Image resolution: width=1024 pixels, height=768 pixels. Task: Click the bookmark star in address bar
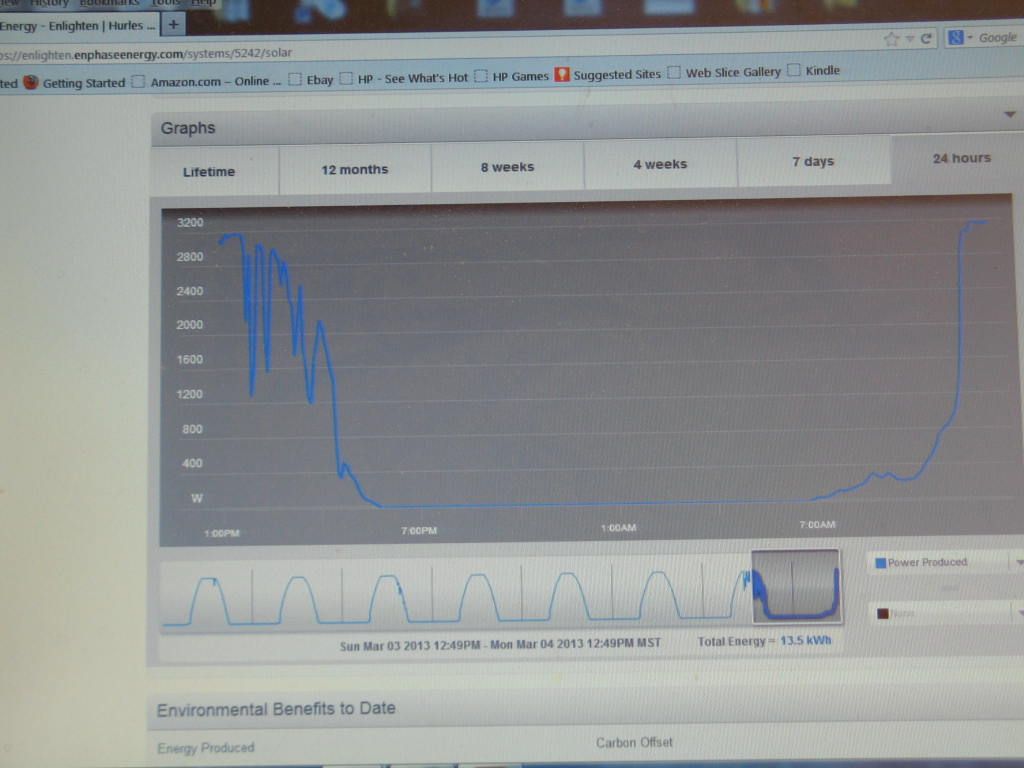coord(891,39)
